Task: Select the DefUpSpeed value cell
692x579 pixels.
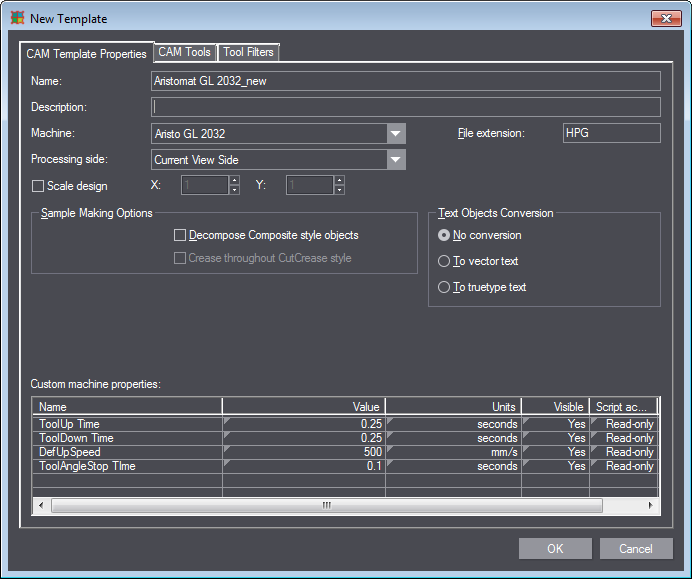Action: coord(303,452)
